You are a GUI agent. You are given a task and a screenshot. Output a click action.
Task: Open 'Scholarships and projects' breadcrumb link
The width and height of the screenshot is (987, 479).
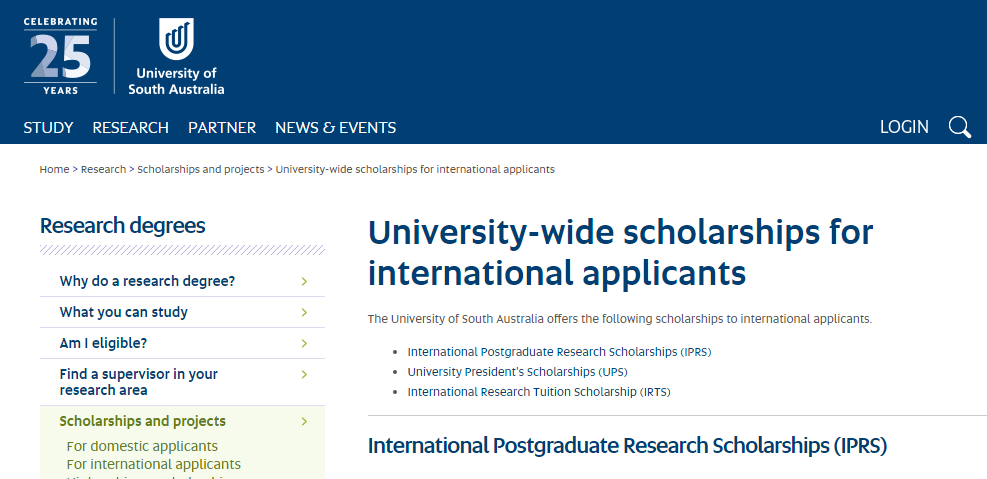click(x=200, y=170)
